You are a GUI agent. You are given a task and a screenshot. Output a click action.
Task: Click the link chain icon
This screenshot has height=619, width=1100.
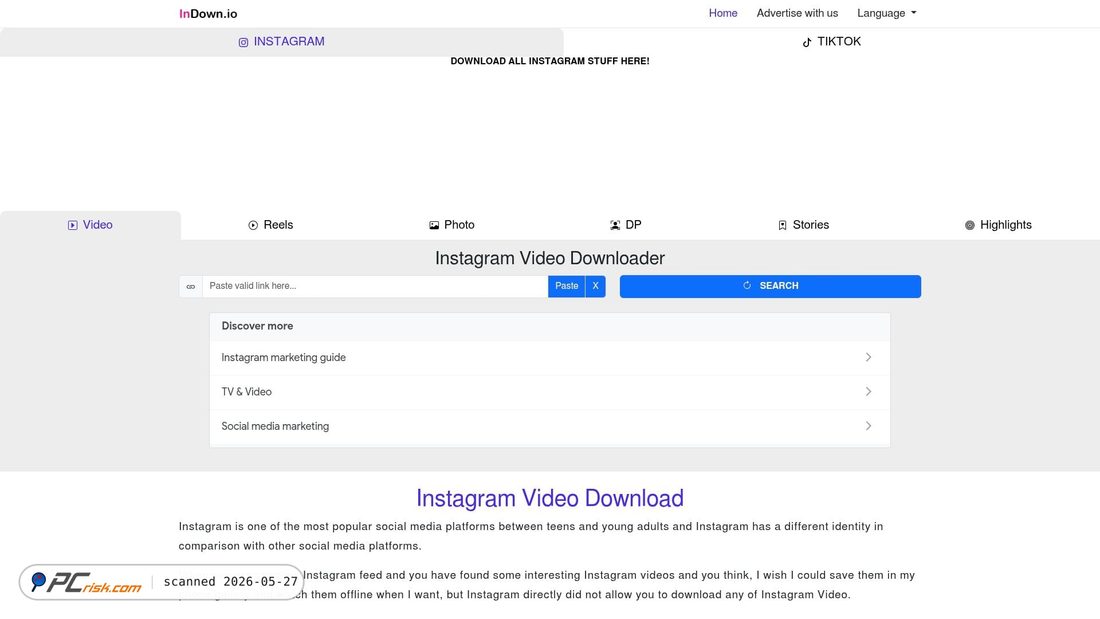pyautogui.click(x=191, y=286)
